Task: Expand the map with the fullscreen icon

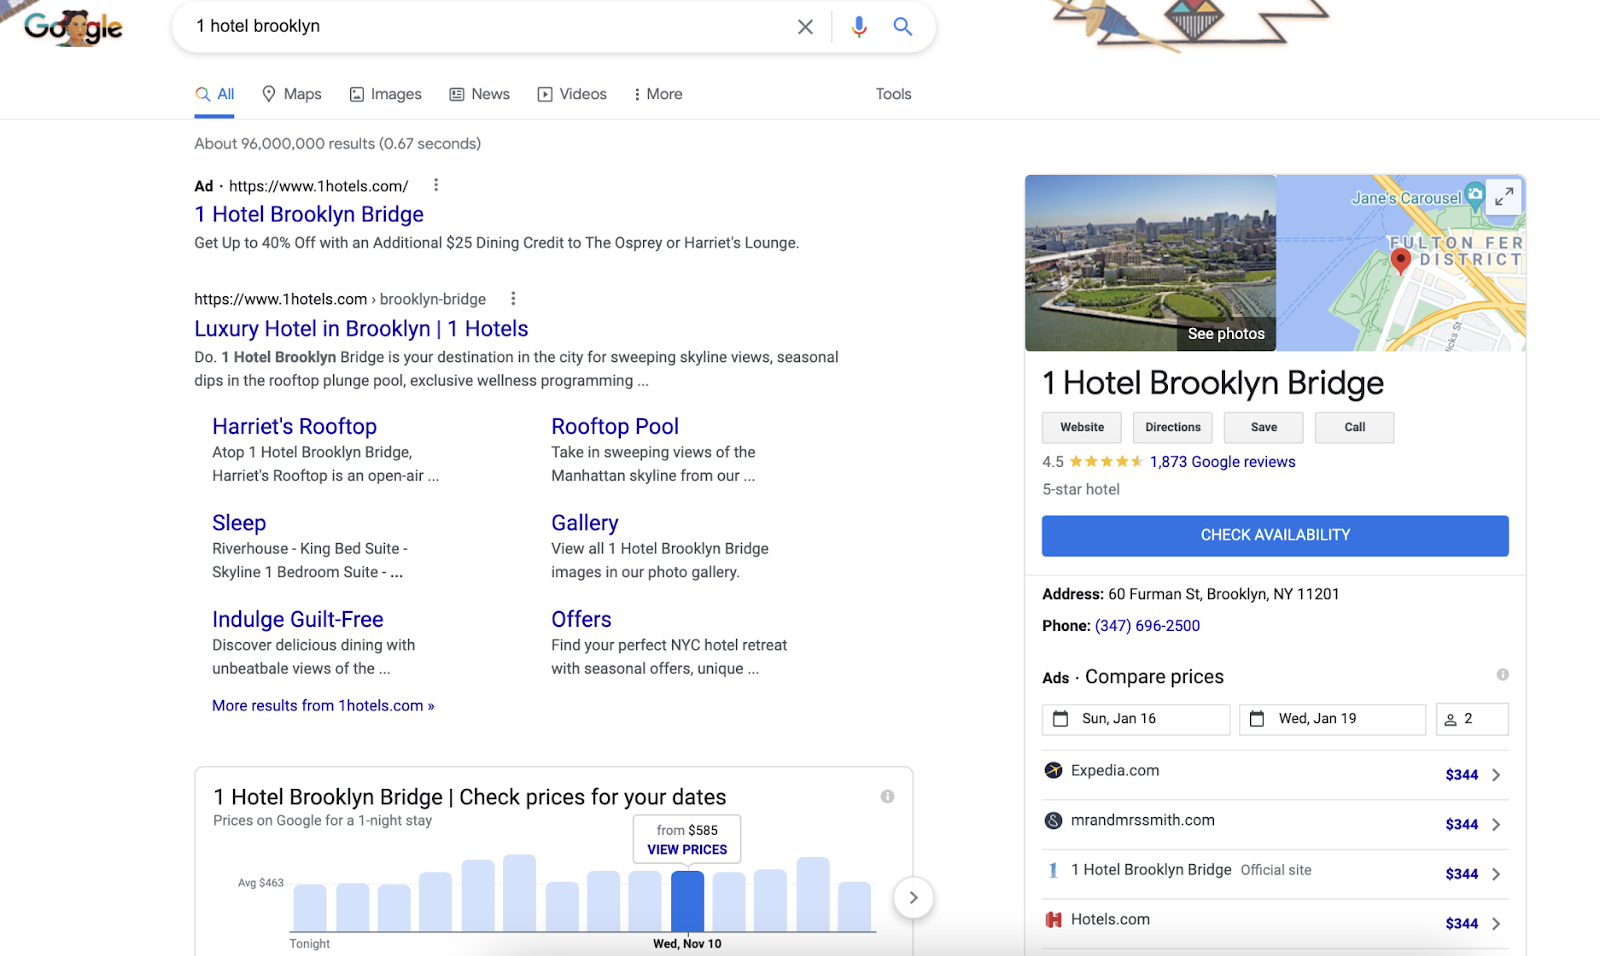Action: tap(1504, 197)
